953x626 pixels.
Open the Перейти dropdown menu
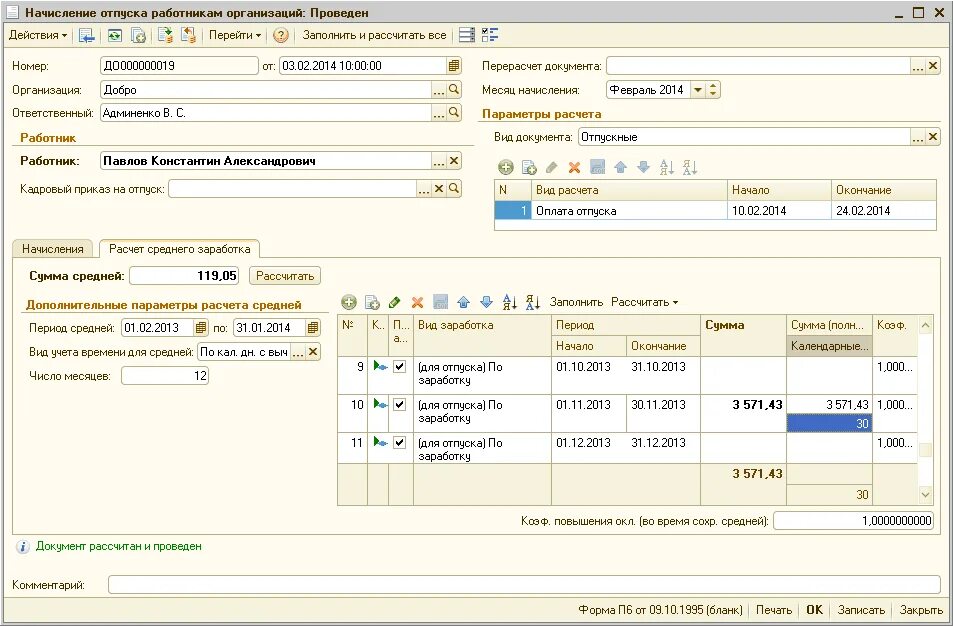[x=235, y=35]
